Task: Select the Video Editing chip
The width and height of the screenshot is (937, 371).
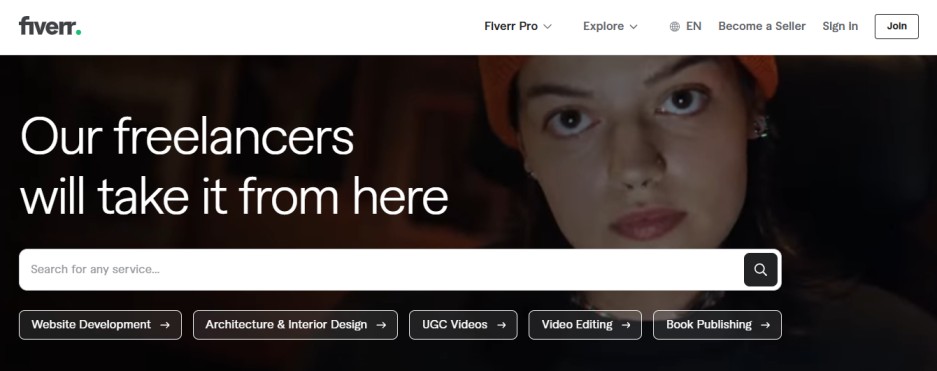Action: click(585, 325)
